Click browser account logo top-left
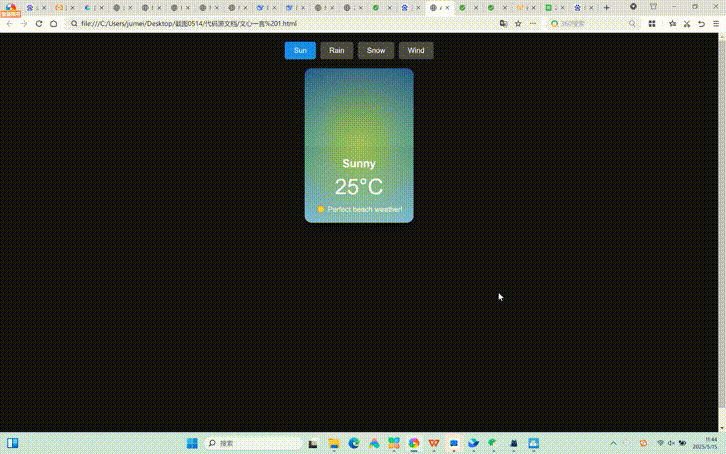The height and width of the screenshot is (454, 726). tap(10, 9)
